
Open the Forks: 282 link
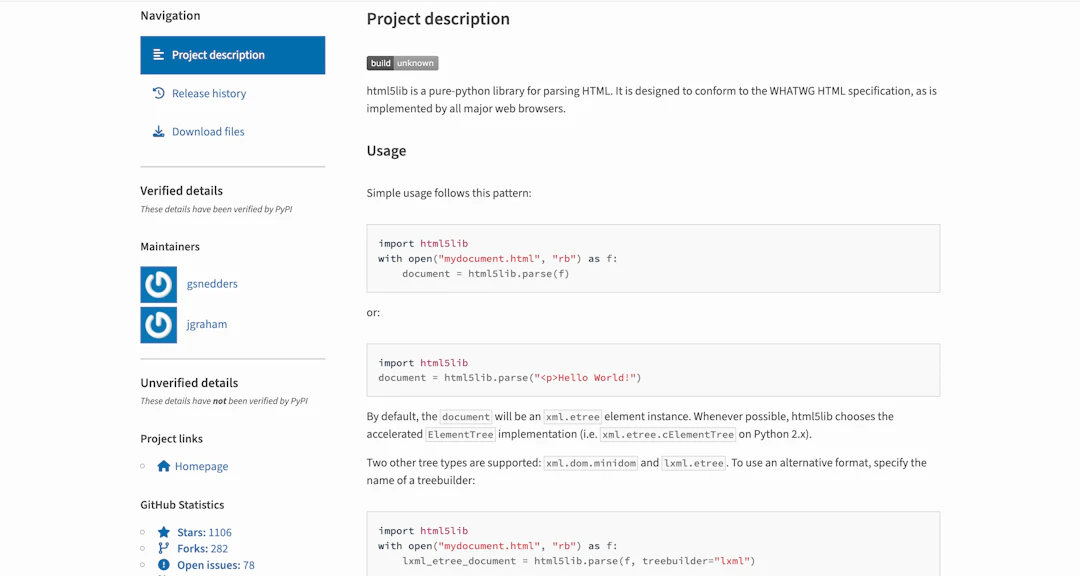(x=202, y=548)
